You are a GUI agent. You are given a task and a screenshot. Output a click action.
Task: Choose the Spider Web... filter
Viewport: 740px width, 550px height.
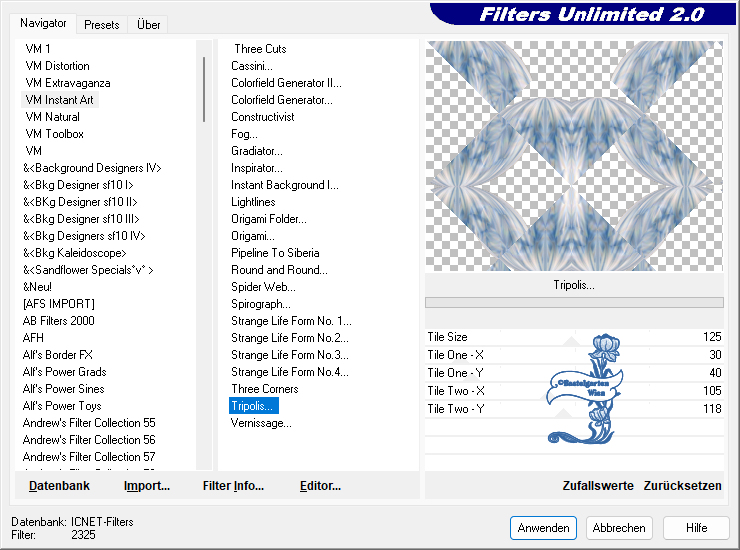(x=263, y=287)
